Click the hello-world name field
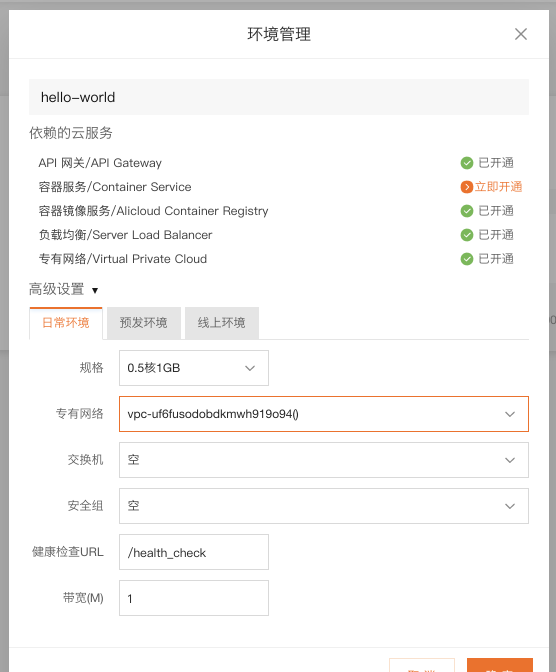Image resolution: width=556 pixels, height=672 pixels. click(x=279, y=97)
